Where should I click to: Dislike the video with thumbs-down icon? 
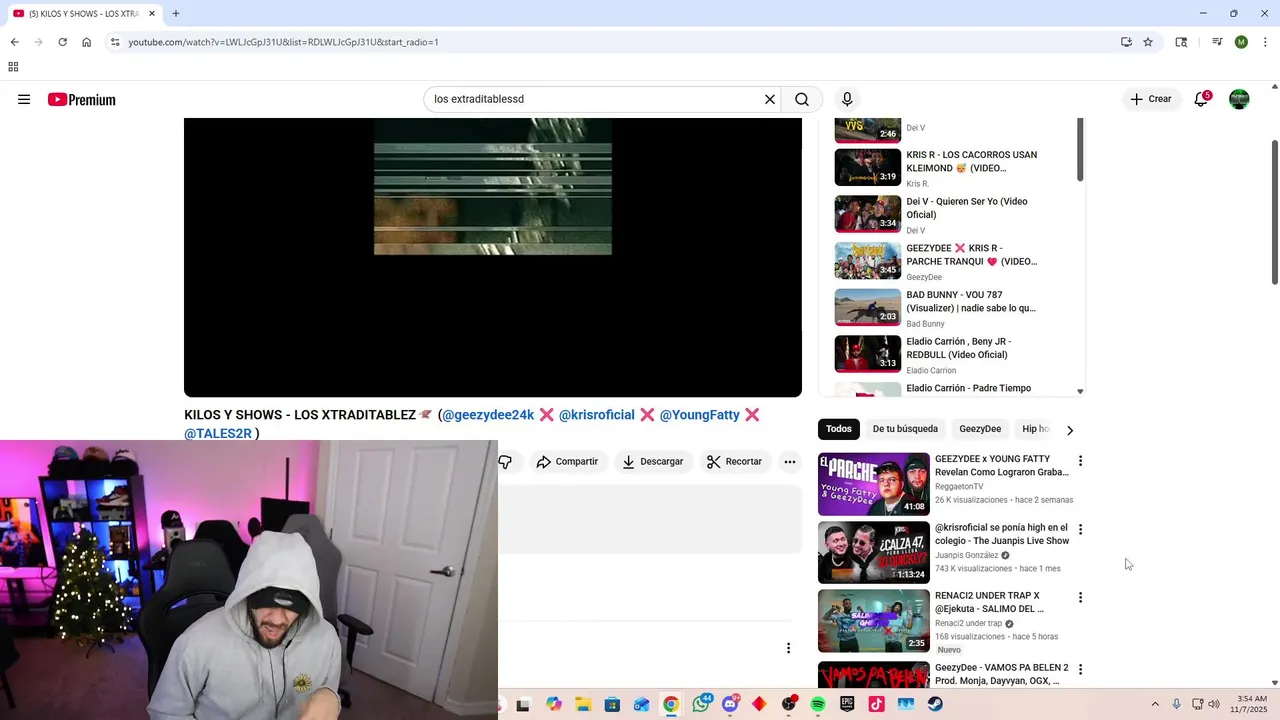coord(505,461)
